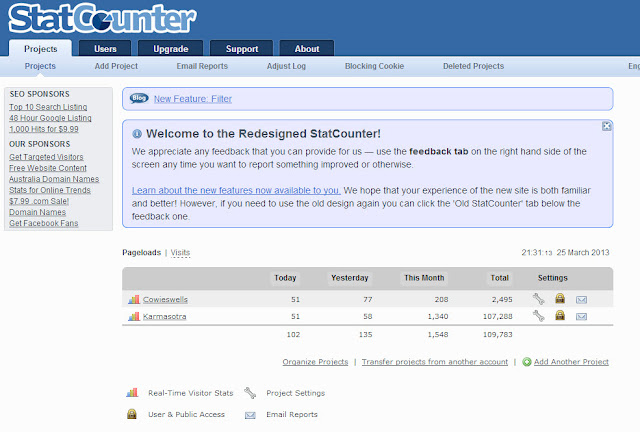This screenshot has height=432, width=640.
Task: Click the StatCounter logo
Action: (102, 18)
